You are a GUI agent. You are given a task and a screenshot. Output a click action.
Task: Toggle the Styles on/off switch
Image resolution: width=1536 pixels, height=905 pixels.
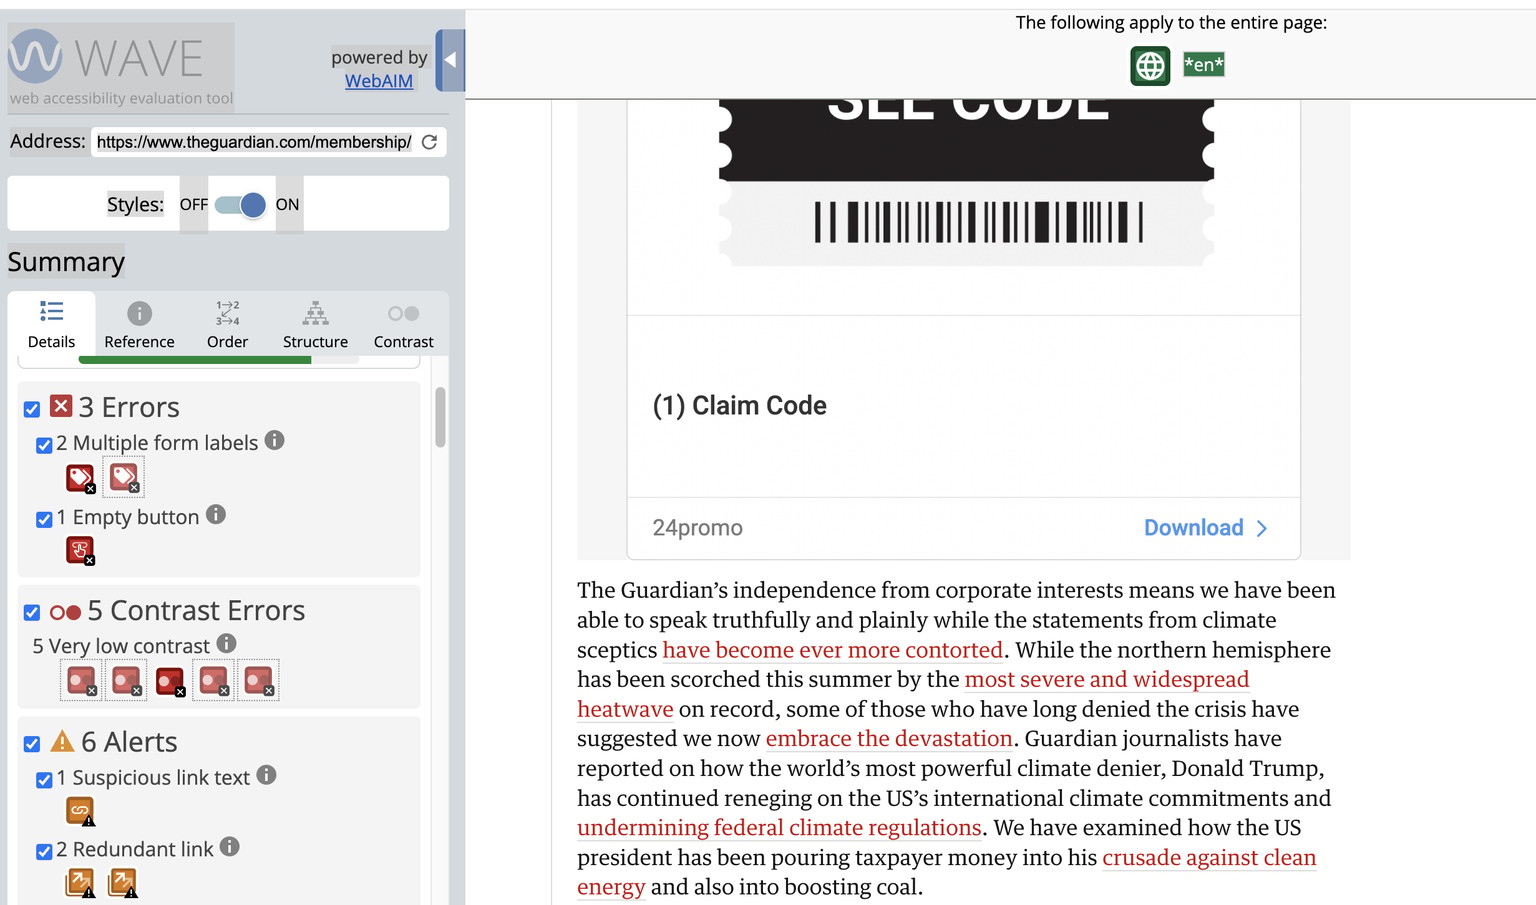pos(241,205)
